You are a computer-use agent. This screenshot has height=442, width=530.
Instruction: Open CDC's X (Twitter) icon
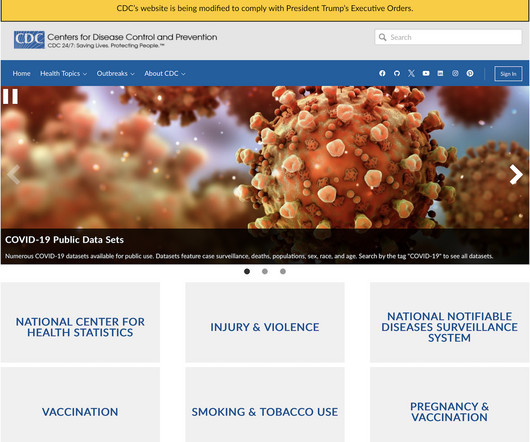tap(411, 73)
